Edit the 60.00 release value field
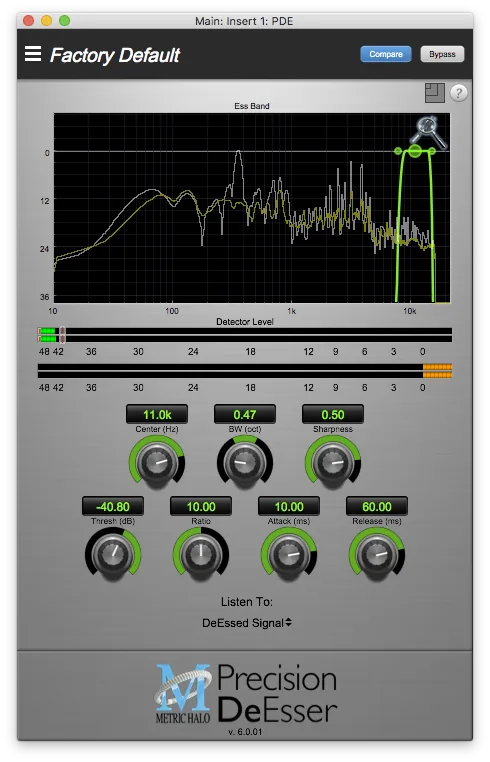 377,506
